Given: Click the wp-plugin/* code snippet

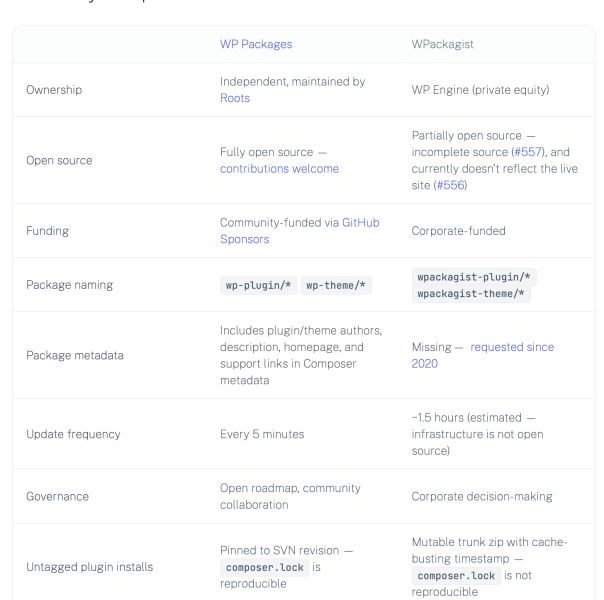Looking at the screenshot, I should [x=258, y=285].
